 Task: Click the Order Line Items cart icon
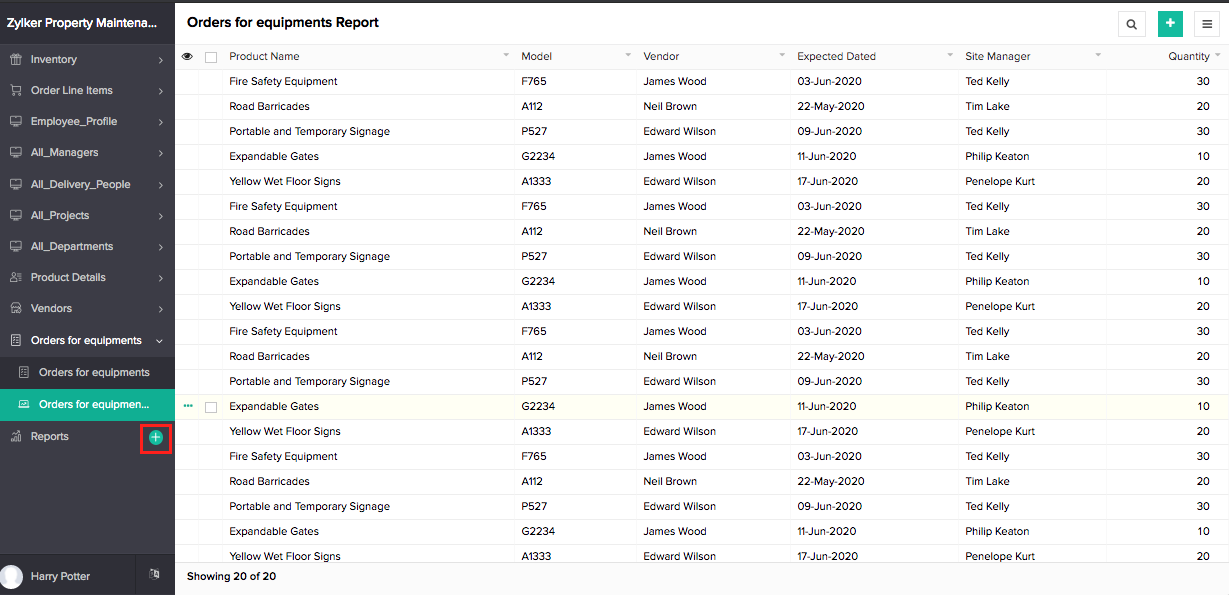(x=16, y=91)
